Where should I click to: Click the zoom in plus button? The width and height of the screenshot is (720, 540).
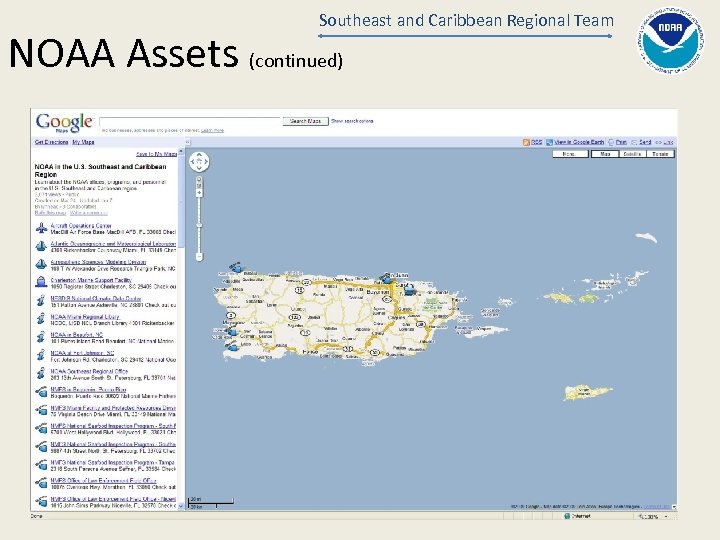tap(199, 194)
